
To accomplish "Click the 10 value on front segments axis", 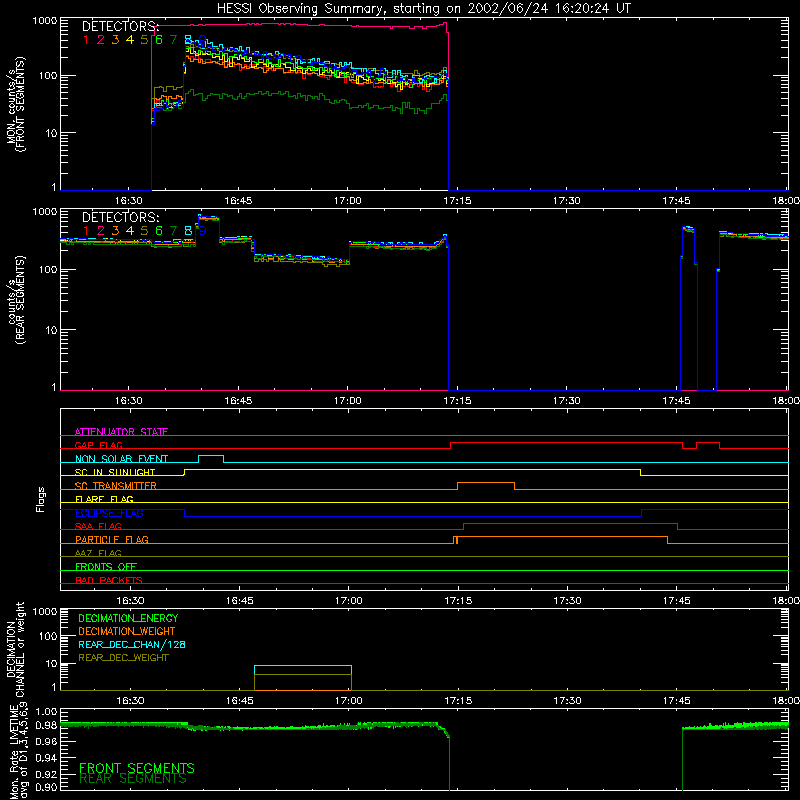I will pyautogui.click(x=53, y=133).
